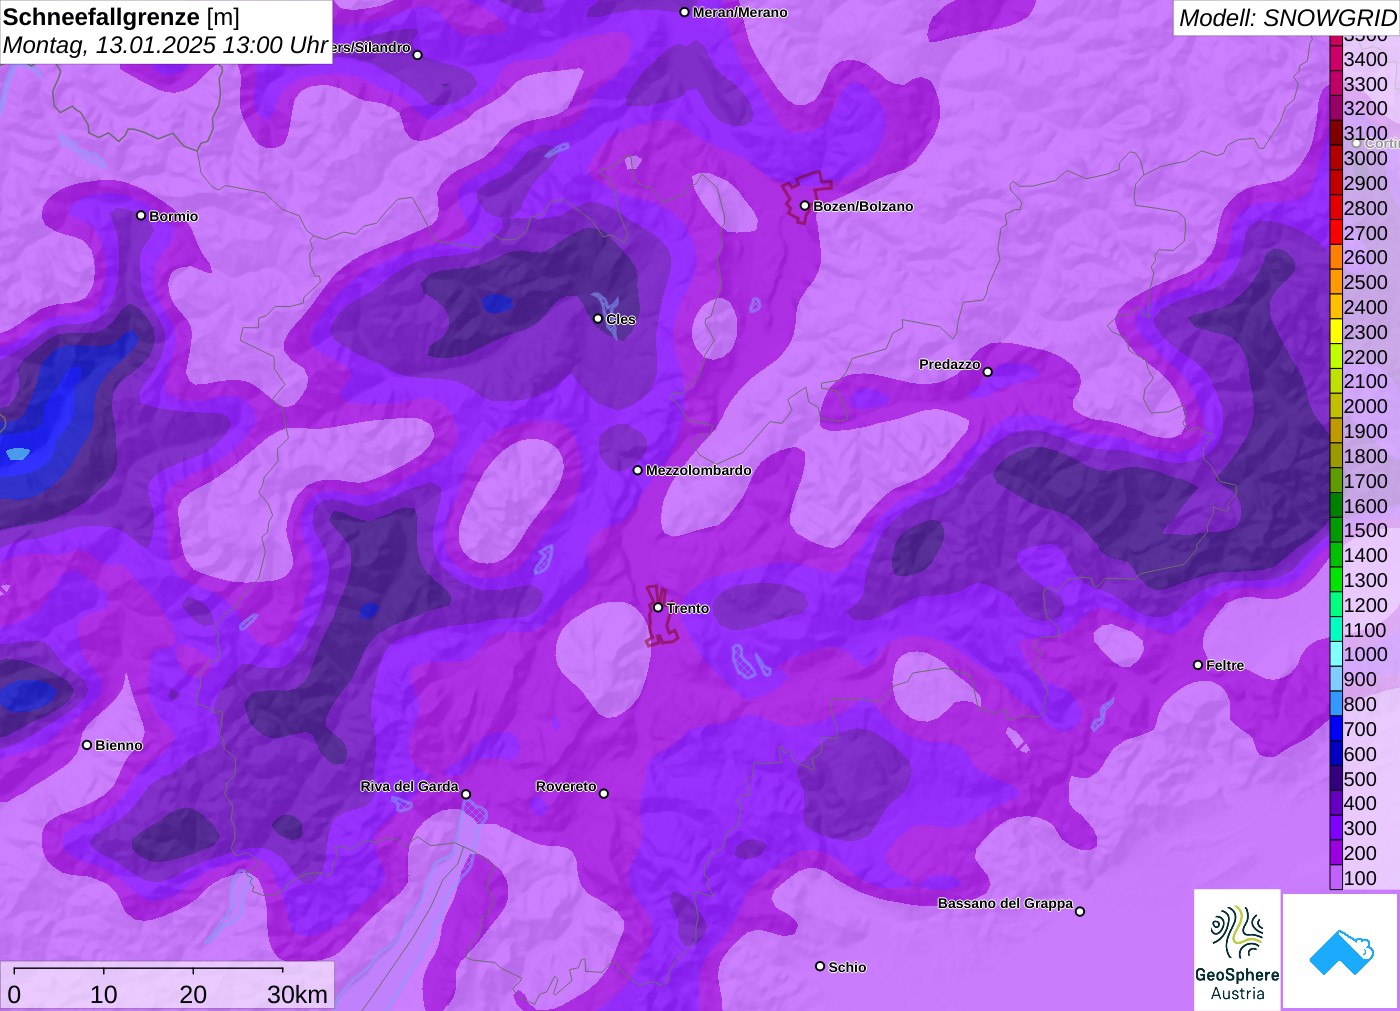Click the Predazzo label text
1400x1011 pixels.
point(950,364)
